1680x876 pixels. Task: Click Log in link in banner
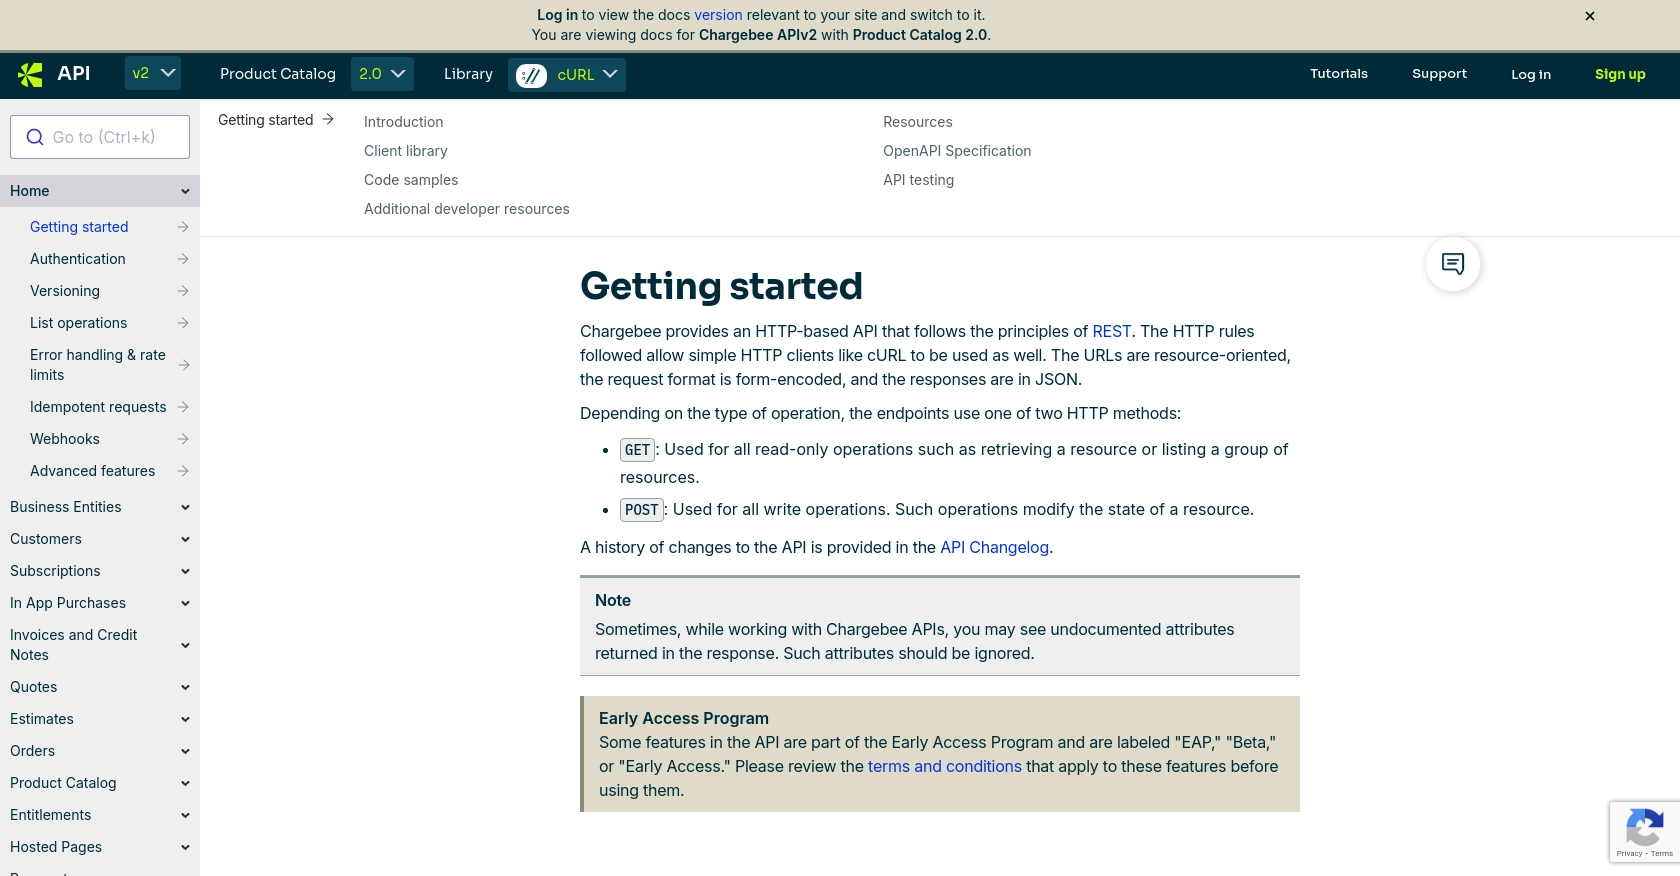pyautogui.click(x=557, y=15)
